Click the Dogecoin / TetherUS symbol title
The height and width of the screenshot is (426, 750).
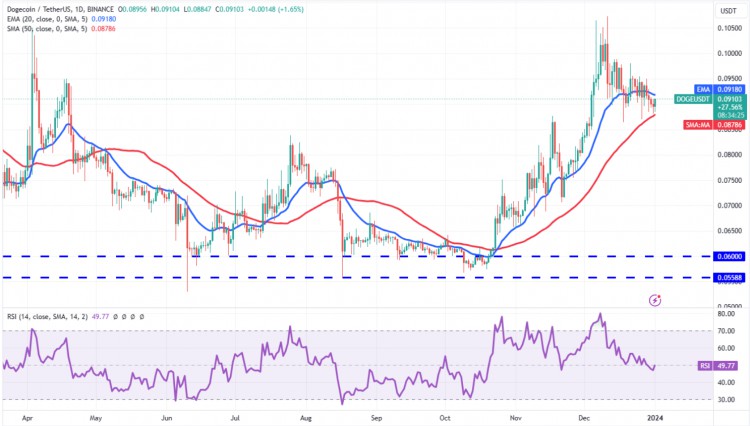(60, 9)
